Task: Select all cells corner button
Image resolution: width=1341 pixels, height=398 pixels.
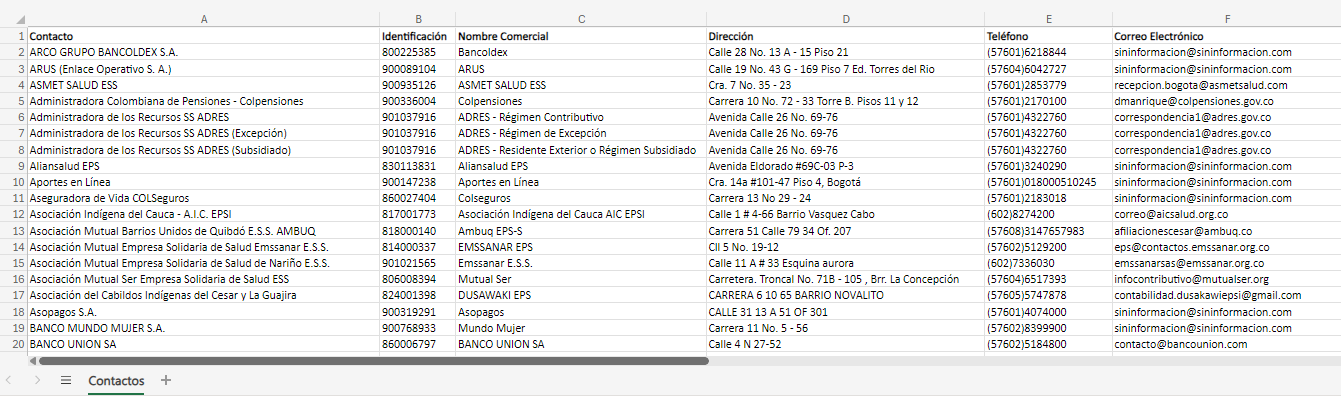Action: tap(13, 19)
